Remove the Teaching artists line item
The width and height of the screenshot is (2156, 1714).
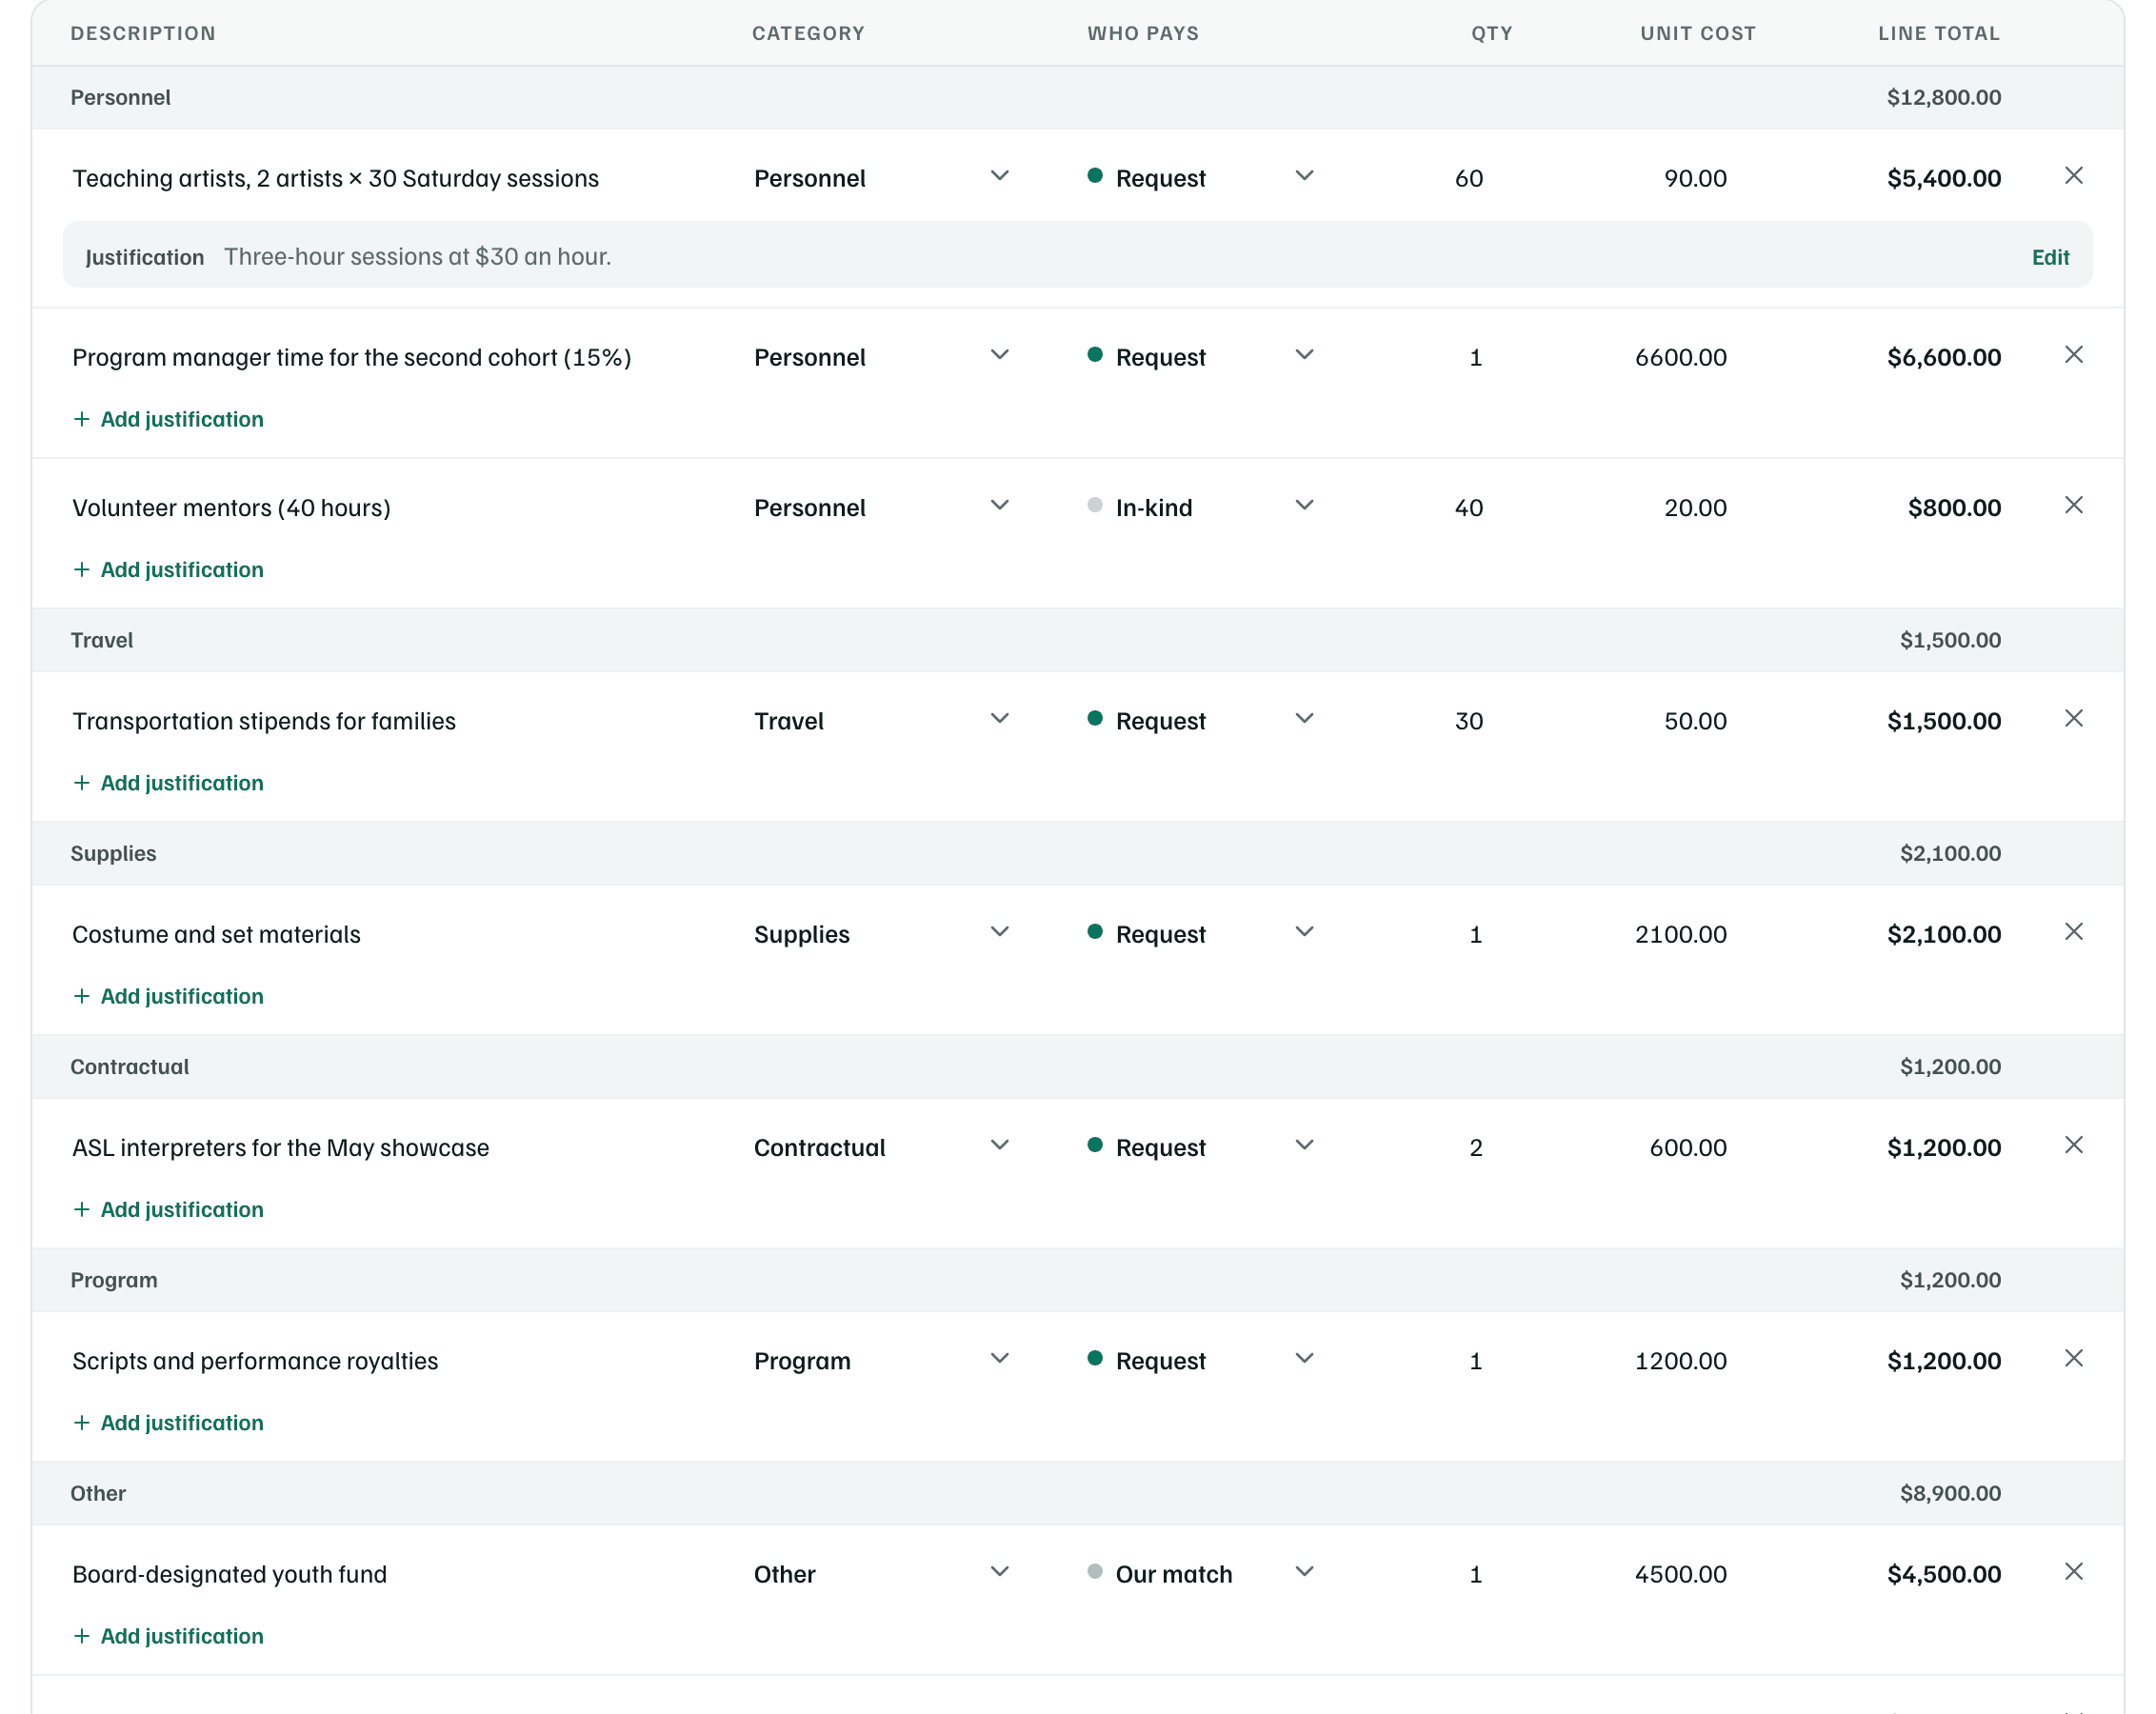[2073, 176]
